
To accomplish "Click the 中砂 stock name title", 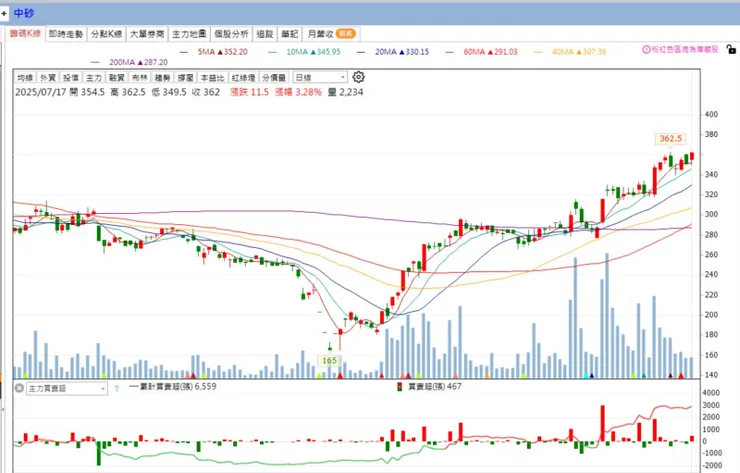I will point(24,13).
